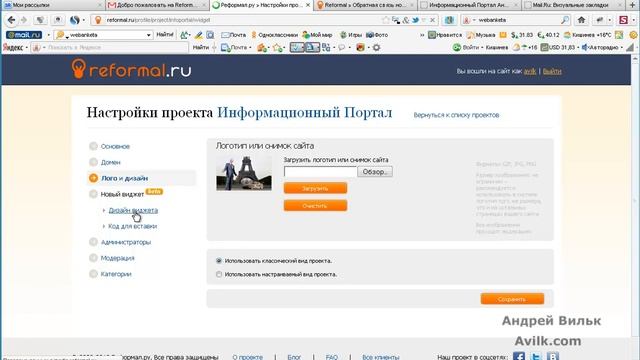640x360 pixels.
Task: Open the Основное settings section
Action: point(115,147)
